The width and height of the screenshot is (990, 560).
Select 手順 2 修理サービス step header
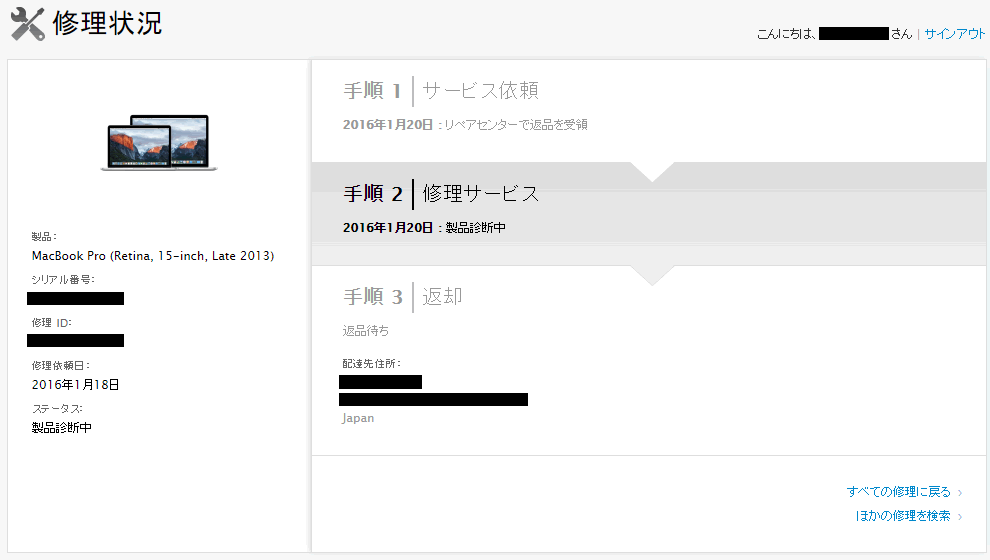(x=441, y=194)
